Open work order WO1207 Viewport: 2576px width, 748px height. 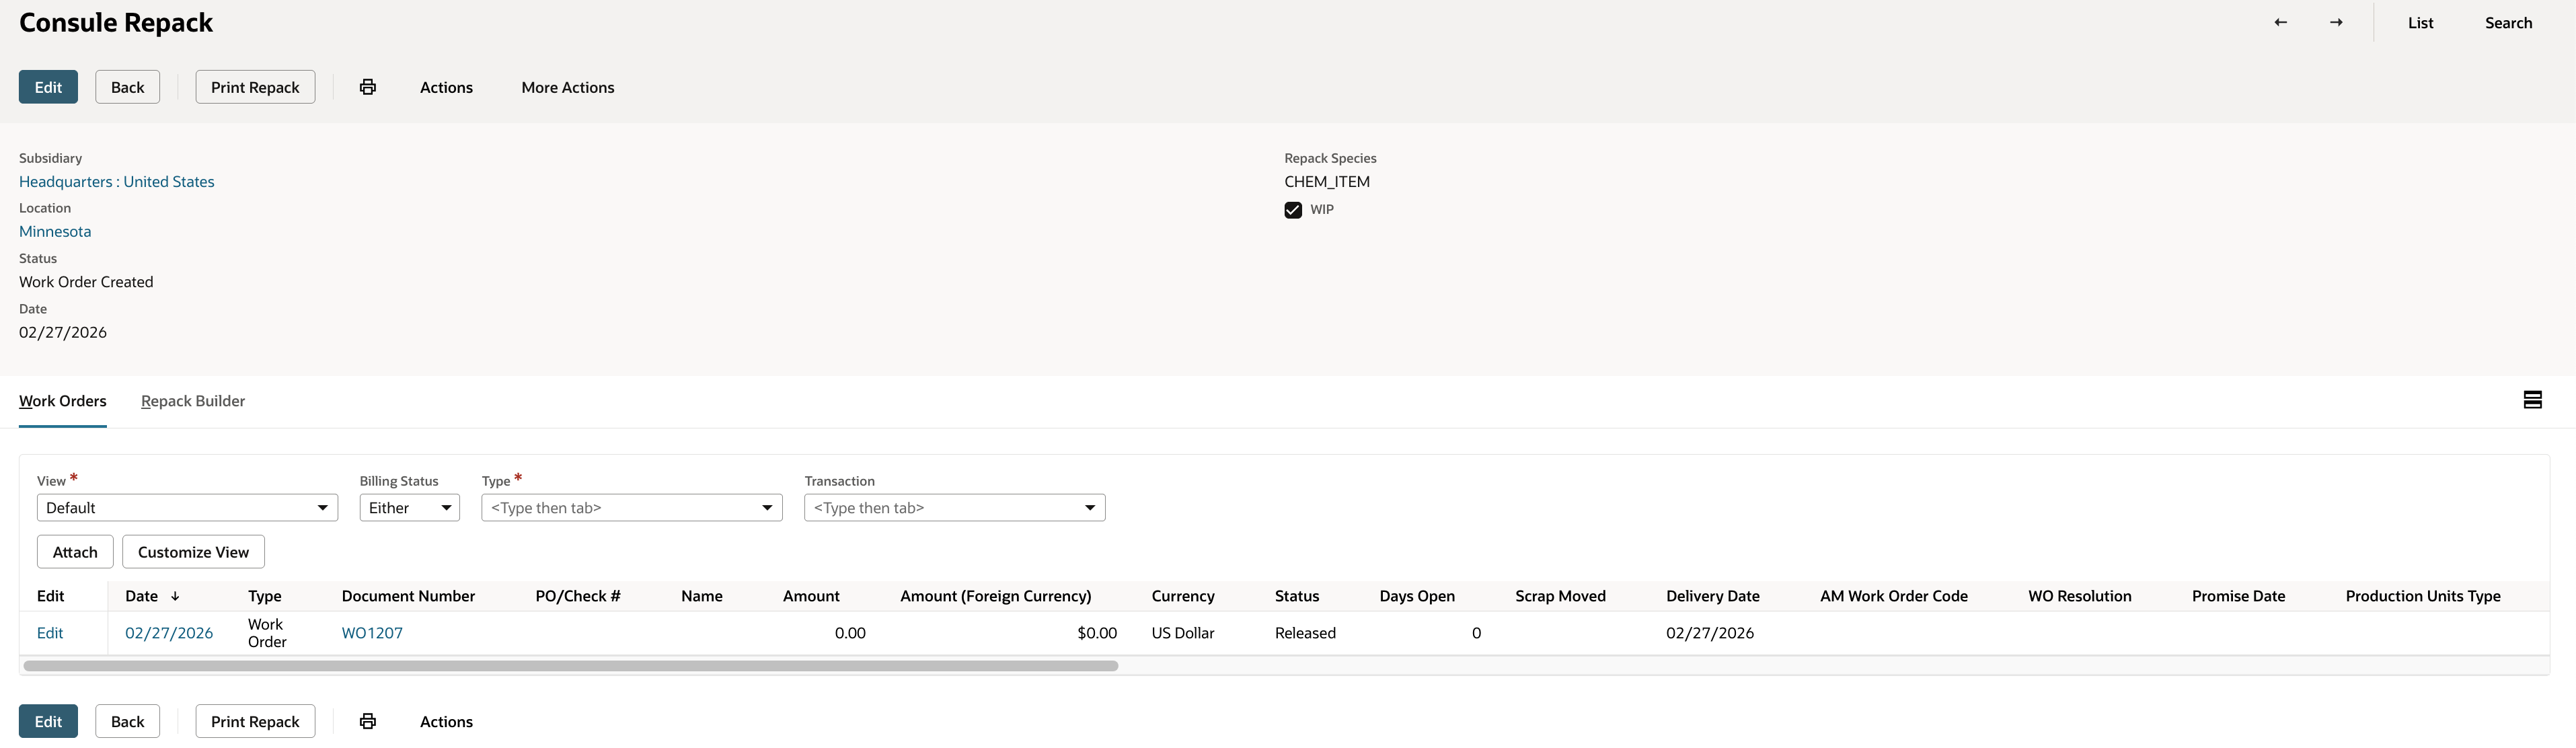click(x=371, y=632)
